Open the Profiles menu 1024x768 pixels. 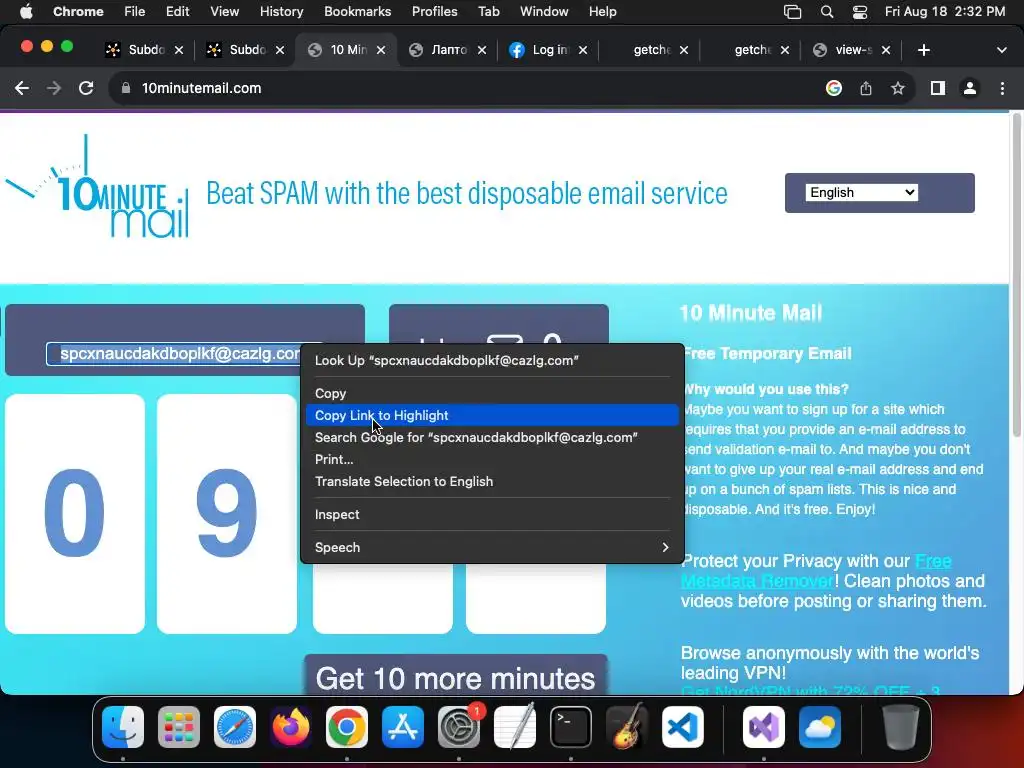pos(434,12)
